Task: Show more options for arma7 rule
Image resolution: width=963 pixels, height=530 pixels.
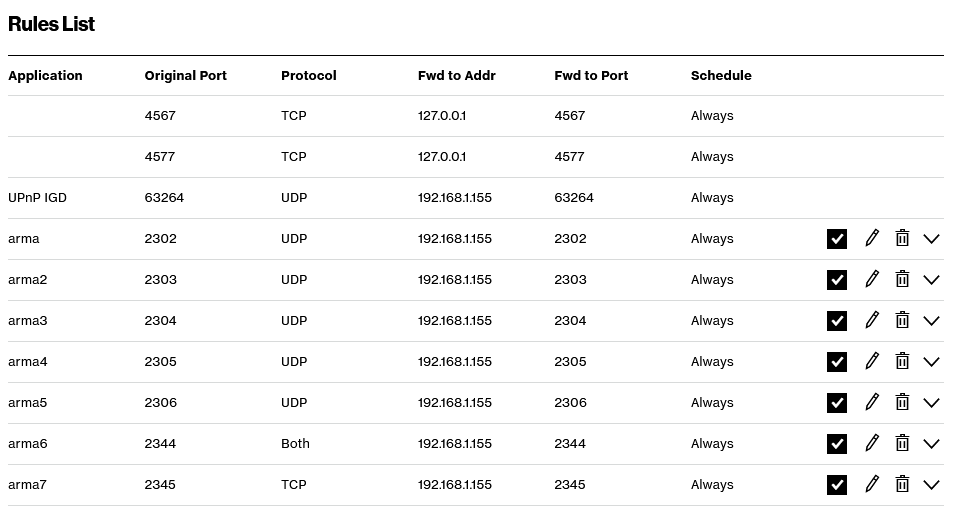Action: tap(931, 485)
